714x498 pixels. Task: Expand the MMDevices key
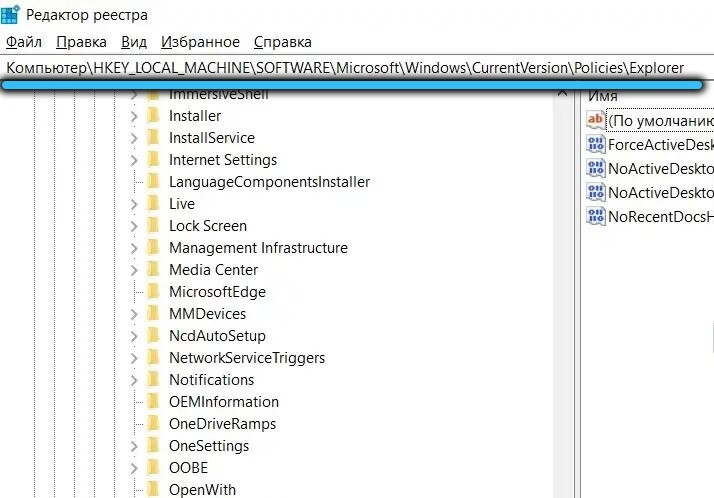pos(134,314)
